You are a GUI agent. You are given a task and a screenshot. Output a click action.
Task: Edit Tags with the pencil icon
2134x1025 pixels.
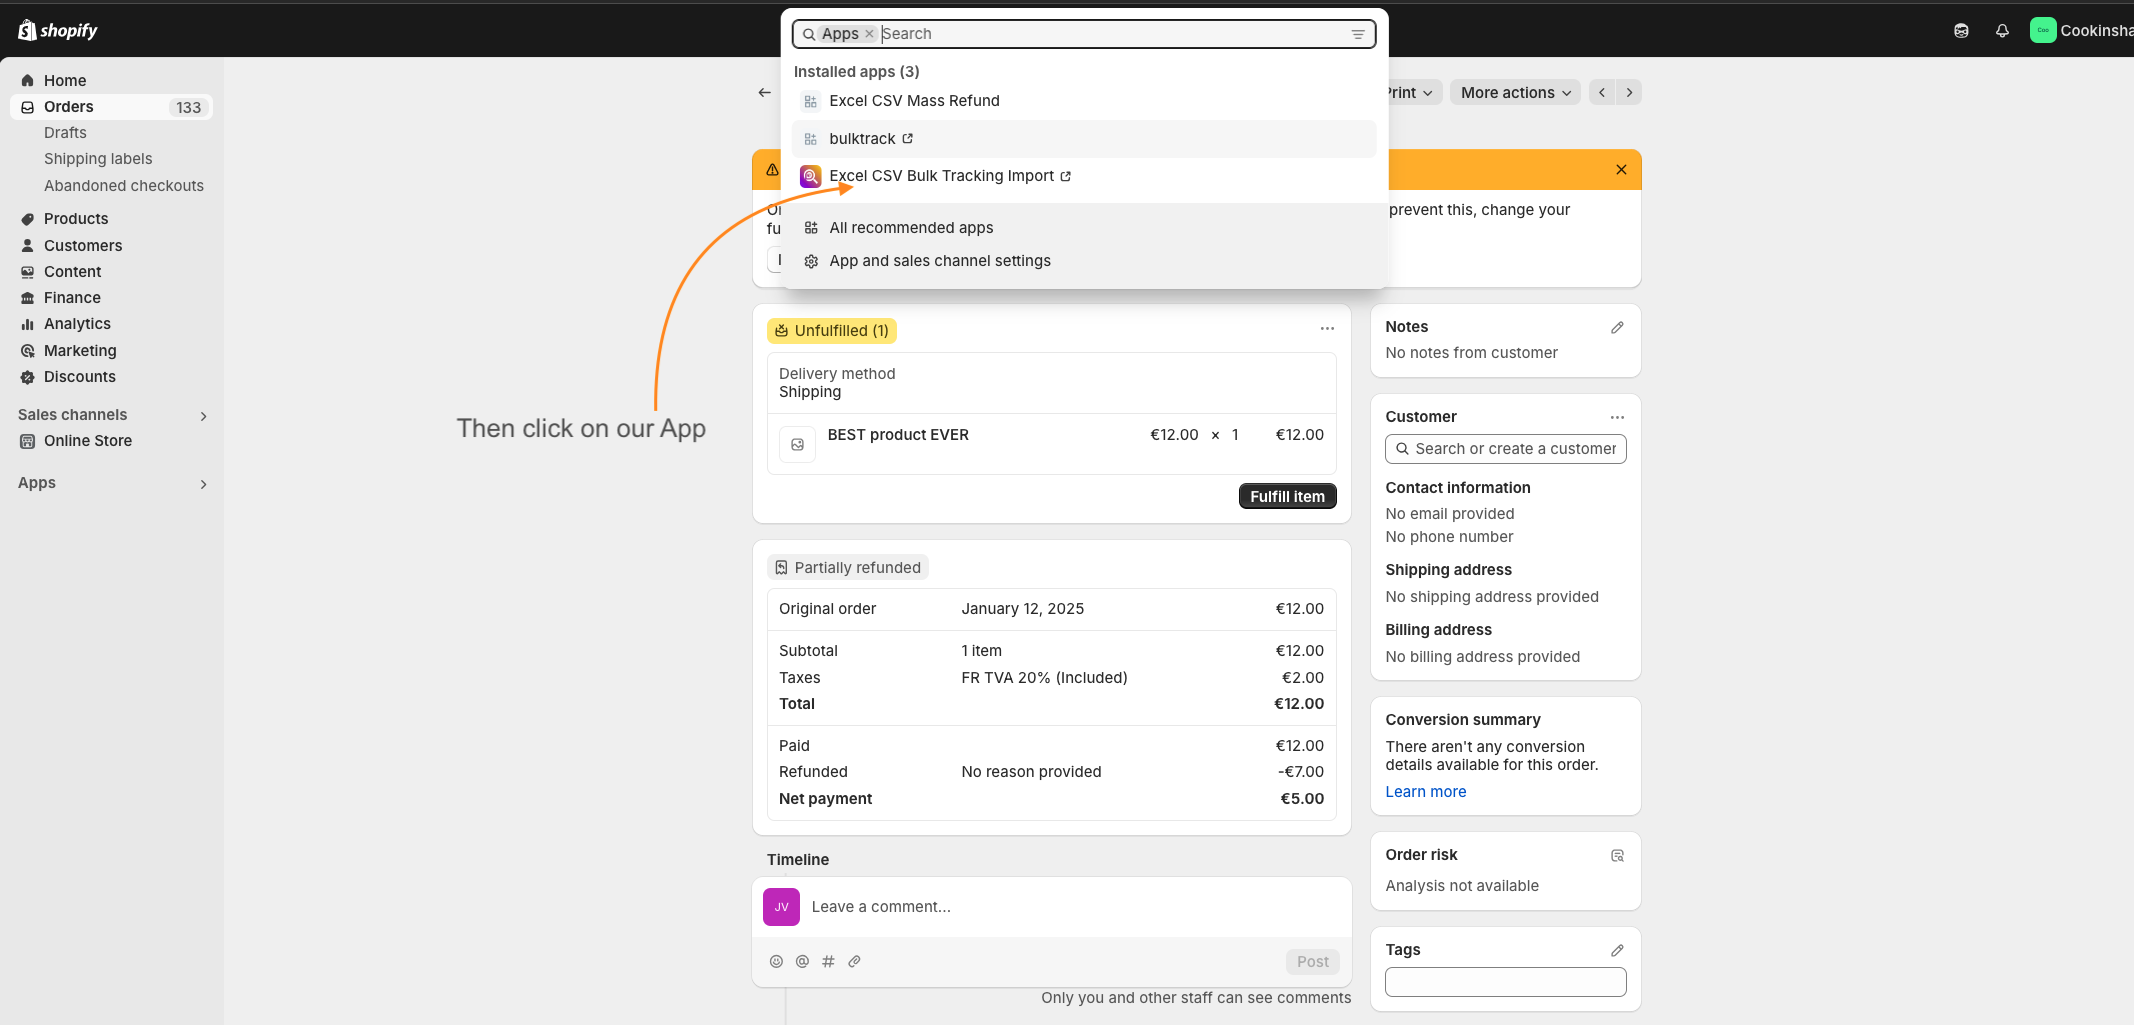point(1618,949)
